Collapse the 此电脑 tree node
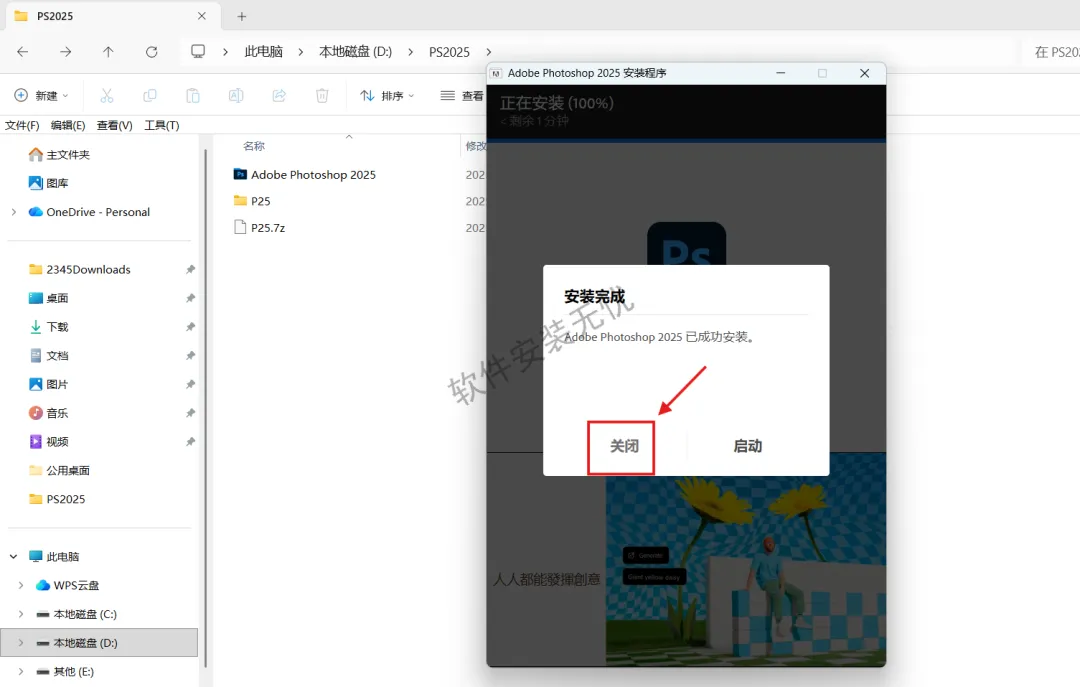This screenshot has height=687, width=1080. 14,556
